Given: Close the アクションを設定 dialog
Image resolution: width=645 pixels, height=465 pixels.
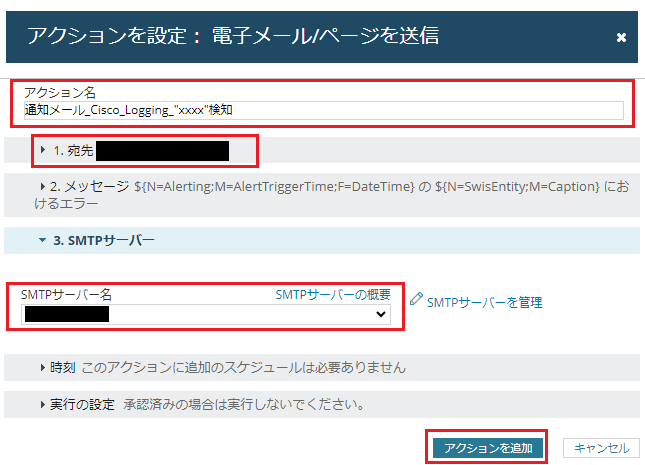Looking at the screenshot, I should pos(621,37).
